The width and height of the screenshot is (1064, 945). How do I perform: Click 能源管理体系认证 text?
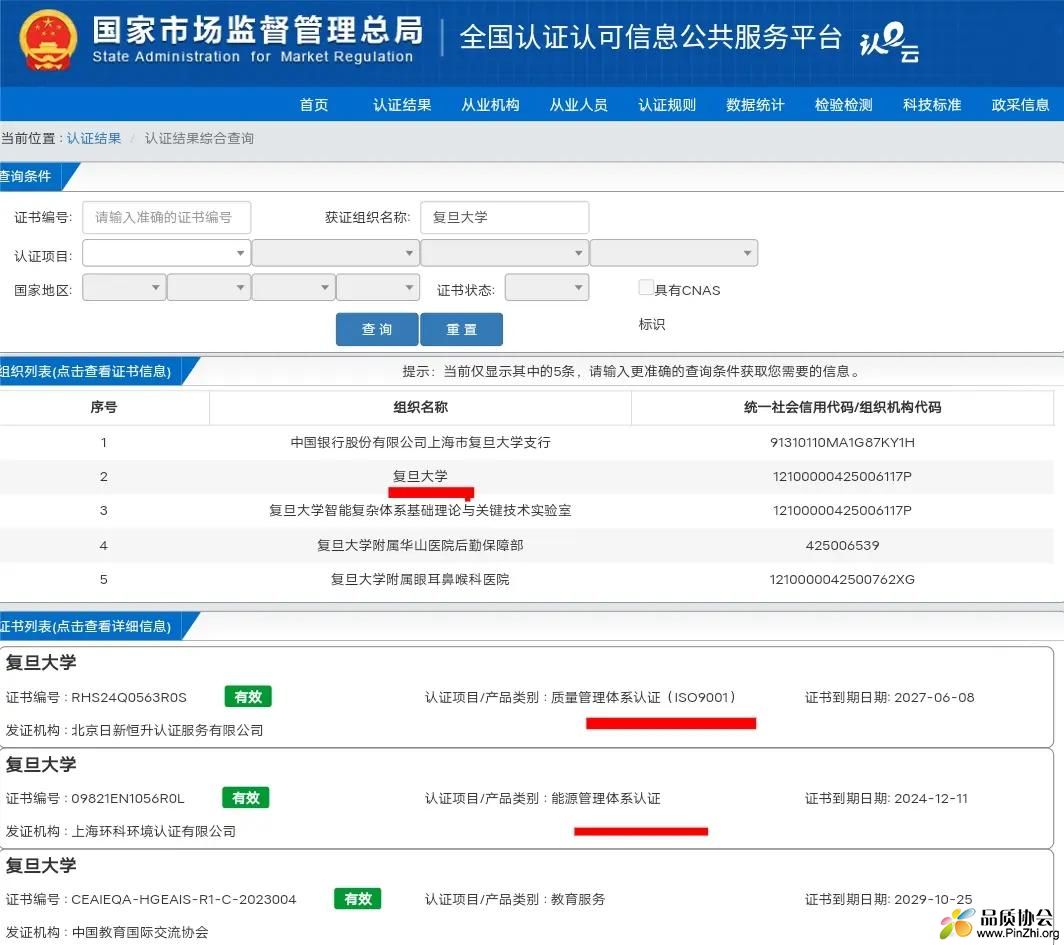pos(605,798)
